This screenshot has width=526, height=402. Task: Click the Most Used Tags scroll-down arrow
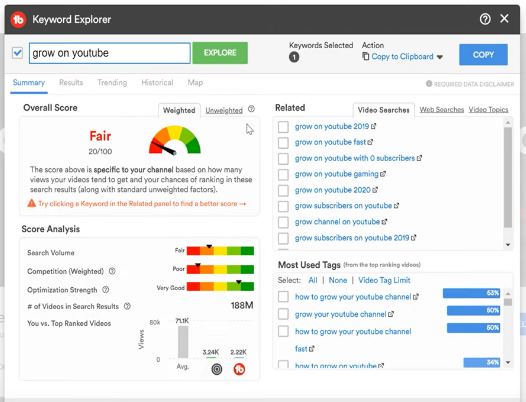[x=508, y=362]
